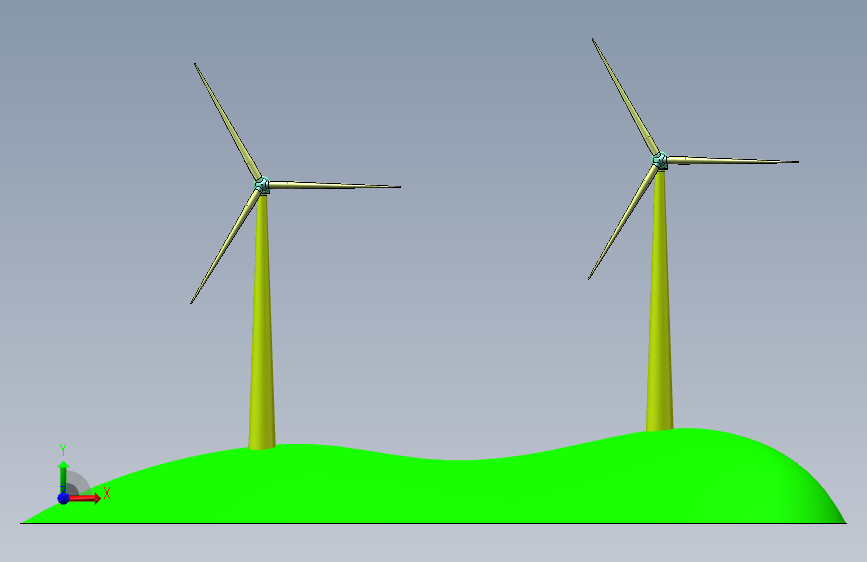
Task: Click the green Y axis arrow of the triad
Action: 63,476
